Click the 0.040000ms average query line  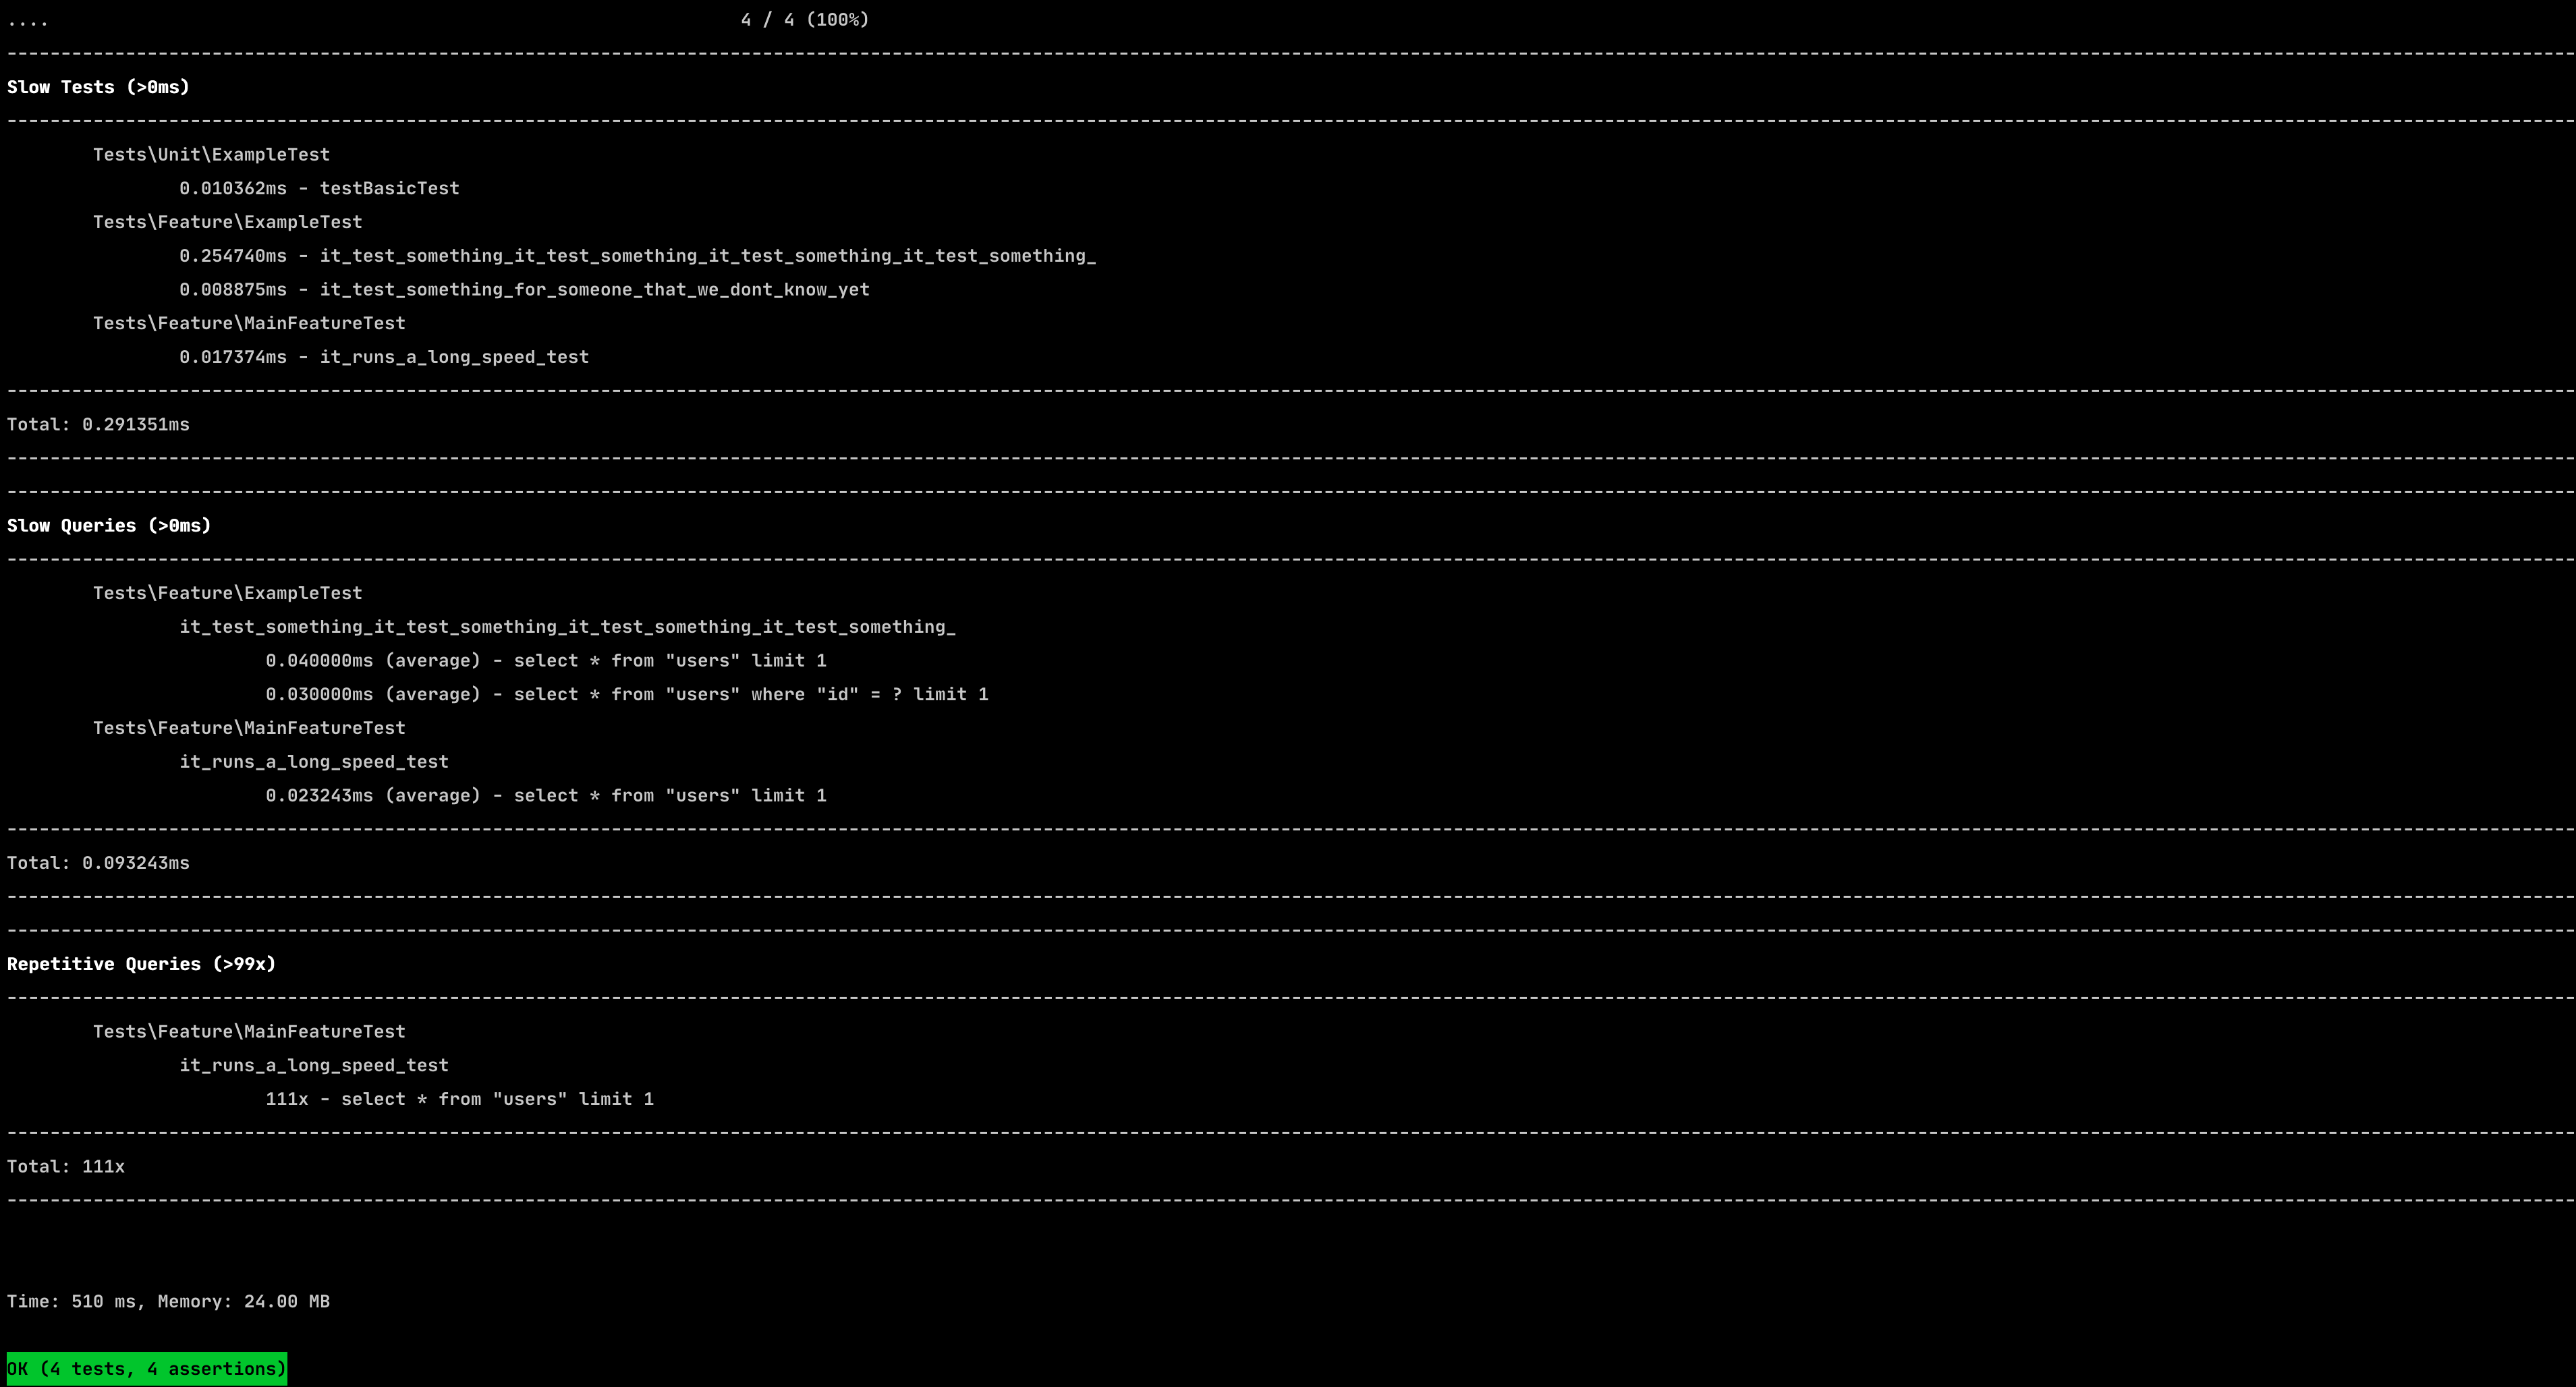tap(545, 661)
